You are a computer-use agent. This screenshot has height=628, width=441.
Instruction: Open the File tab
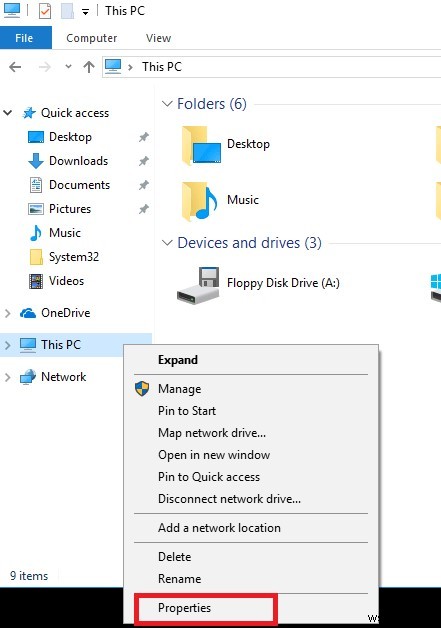pos(24,38)
